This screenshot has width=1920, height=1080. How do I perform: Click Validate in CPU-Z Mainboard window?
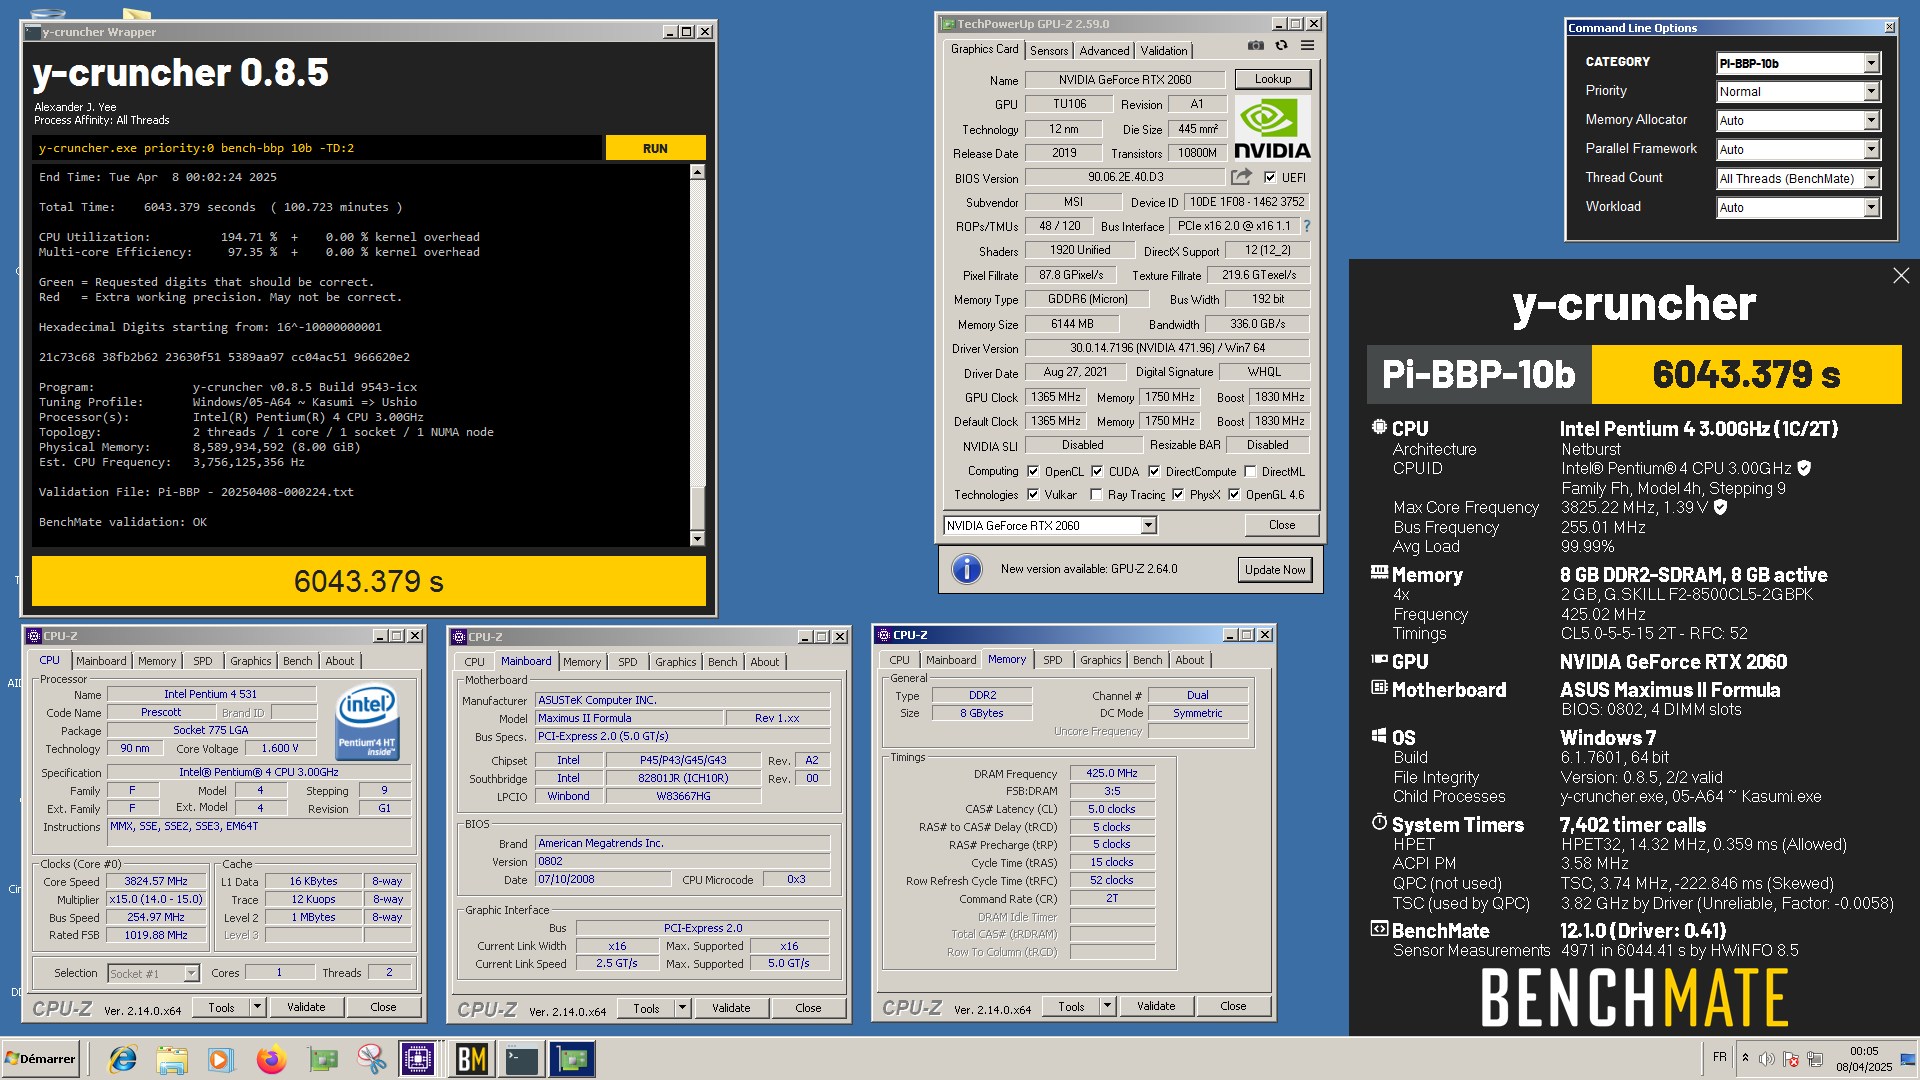[731, 1008]
